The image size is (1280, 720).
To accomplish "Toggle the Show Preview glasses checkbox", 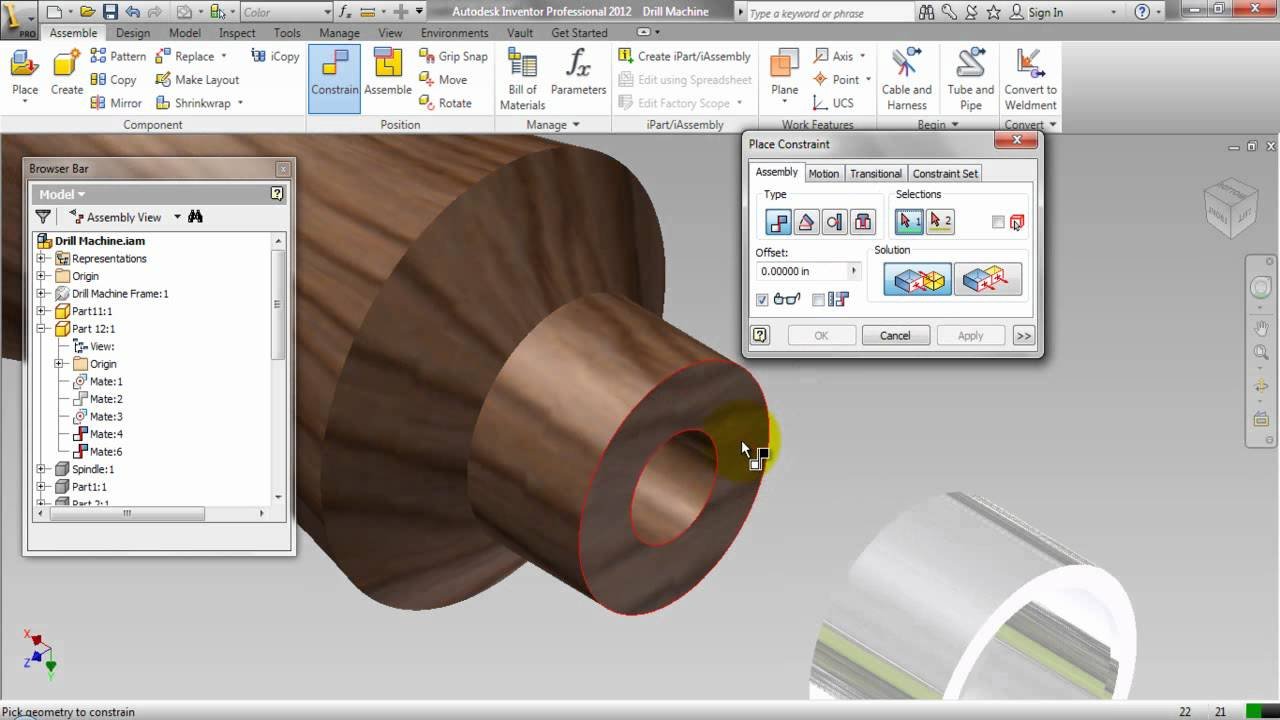I will (x=762, y=300).
